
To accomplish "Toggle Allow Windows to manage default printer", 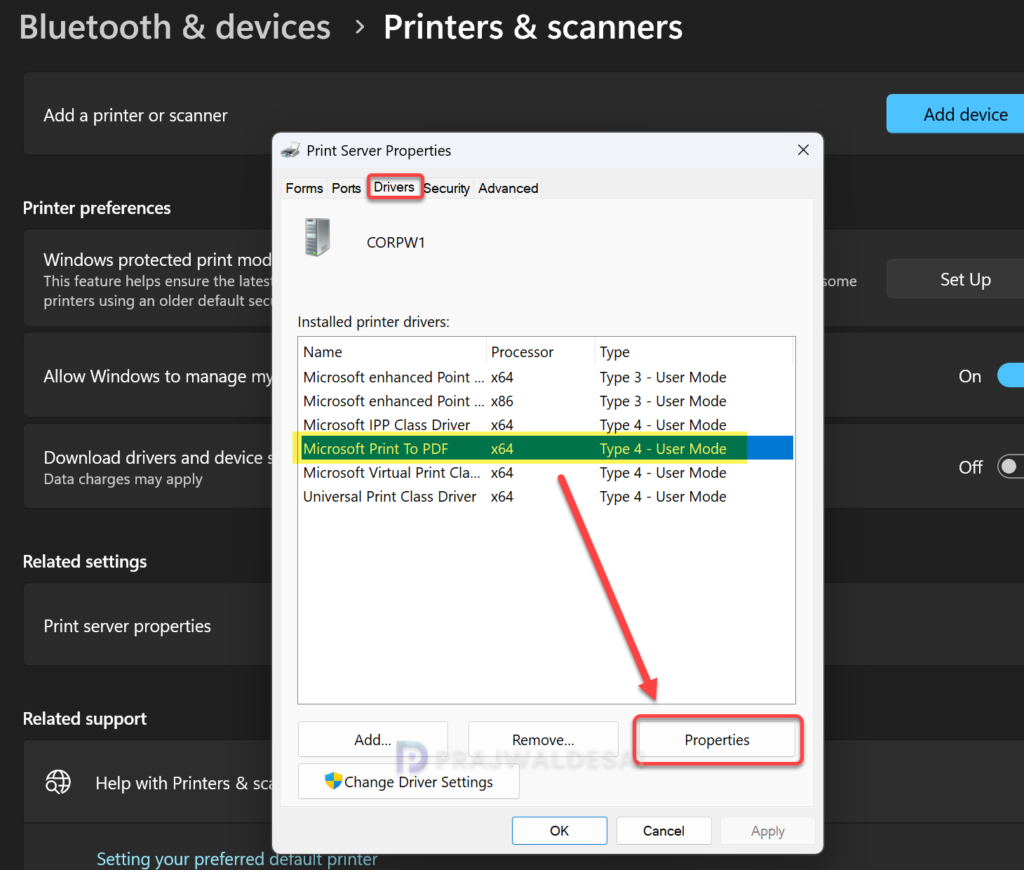I will [x=1010, y=376].
